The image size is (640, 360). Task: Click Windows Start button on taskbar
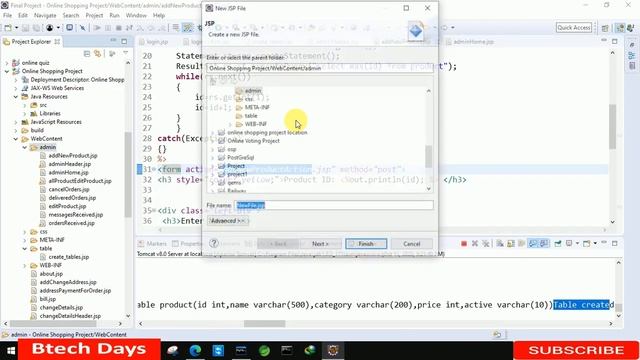pyautogui.click(x=11, y=350)
